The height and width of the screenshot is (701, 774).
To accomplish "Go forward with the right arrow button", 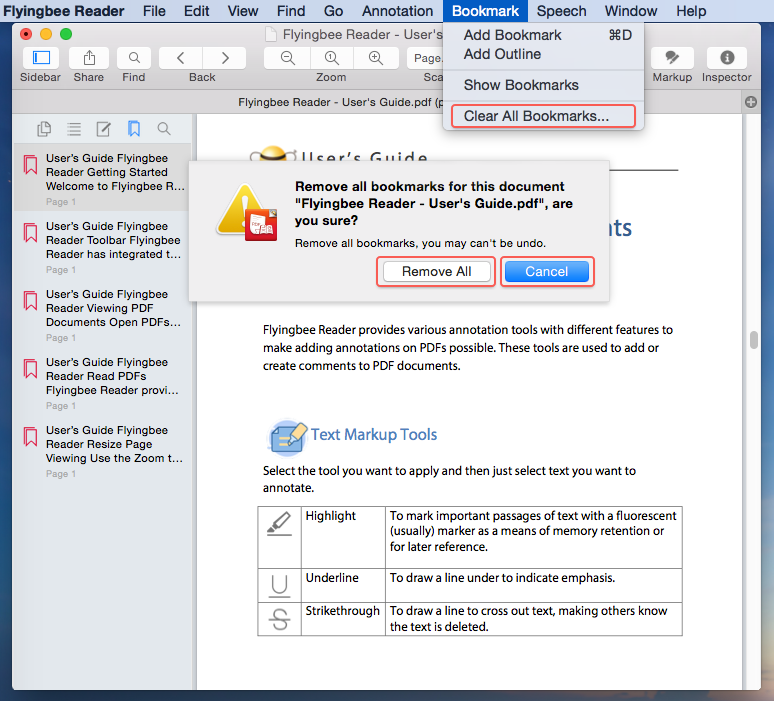I will pos(225,58).
